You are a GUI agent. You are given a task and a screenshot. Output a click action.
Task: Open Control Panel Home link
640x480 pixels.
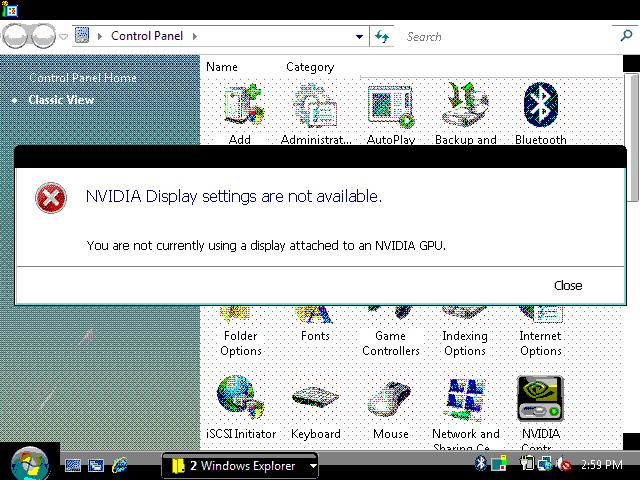tap(83, 78)
